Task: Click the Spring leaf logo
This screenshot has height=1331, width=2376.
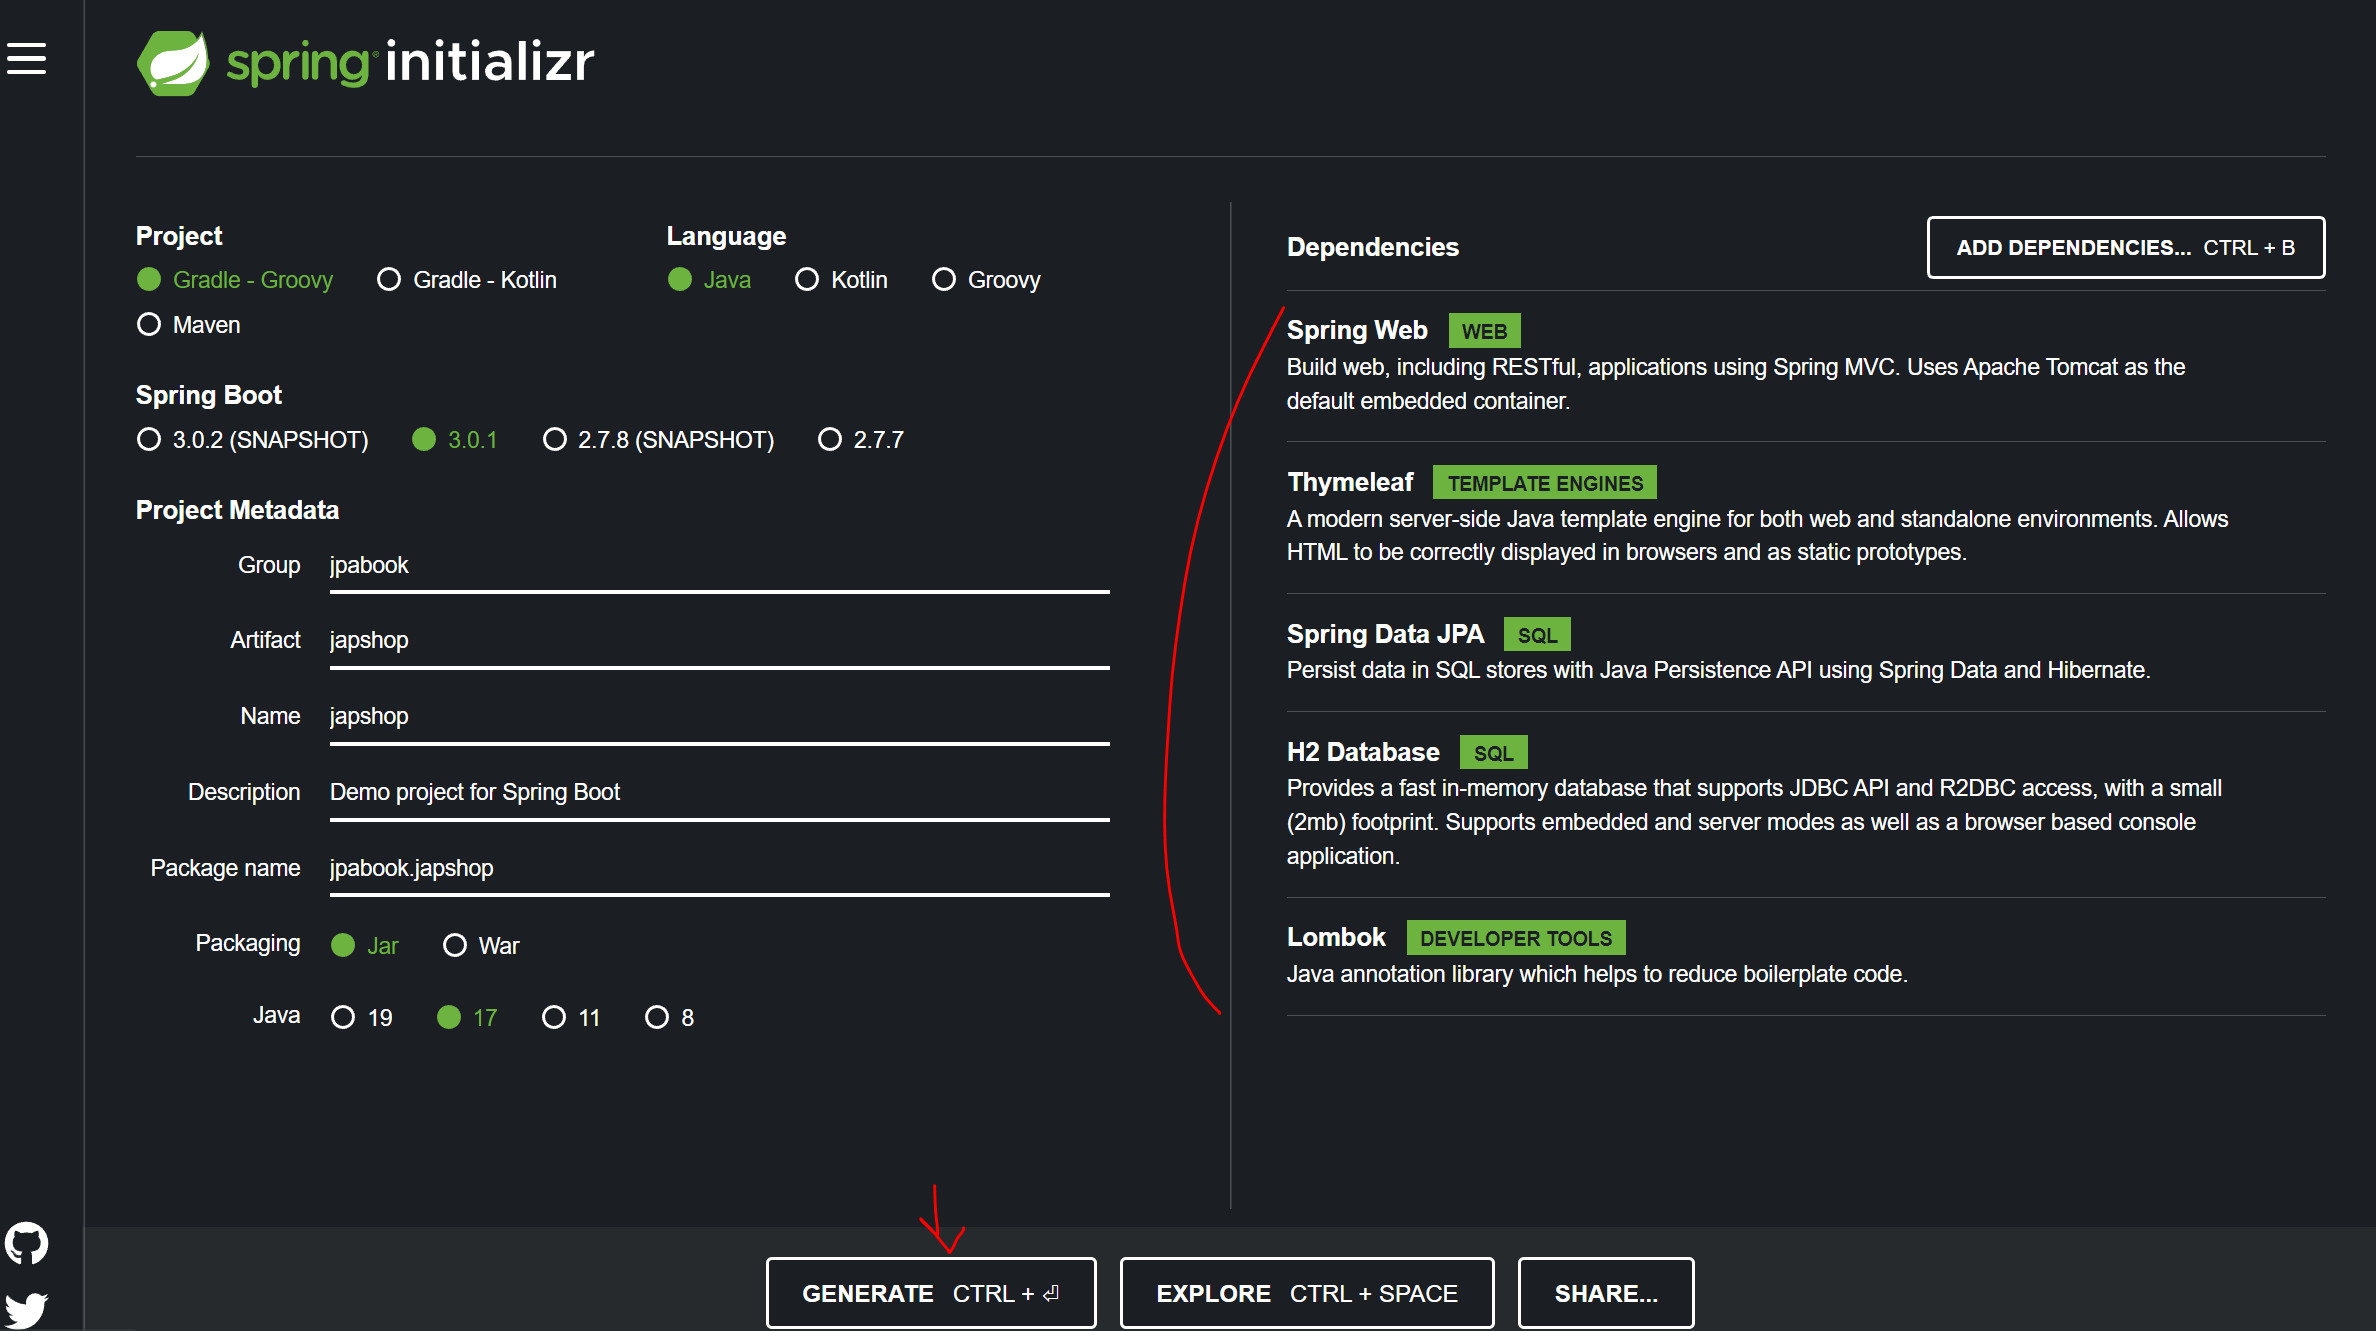Action: pos(173,63)
